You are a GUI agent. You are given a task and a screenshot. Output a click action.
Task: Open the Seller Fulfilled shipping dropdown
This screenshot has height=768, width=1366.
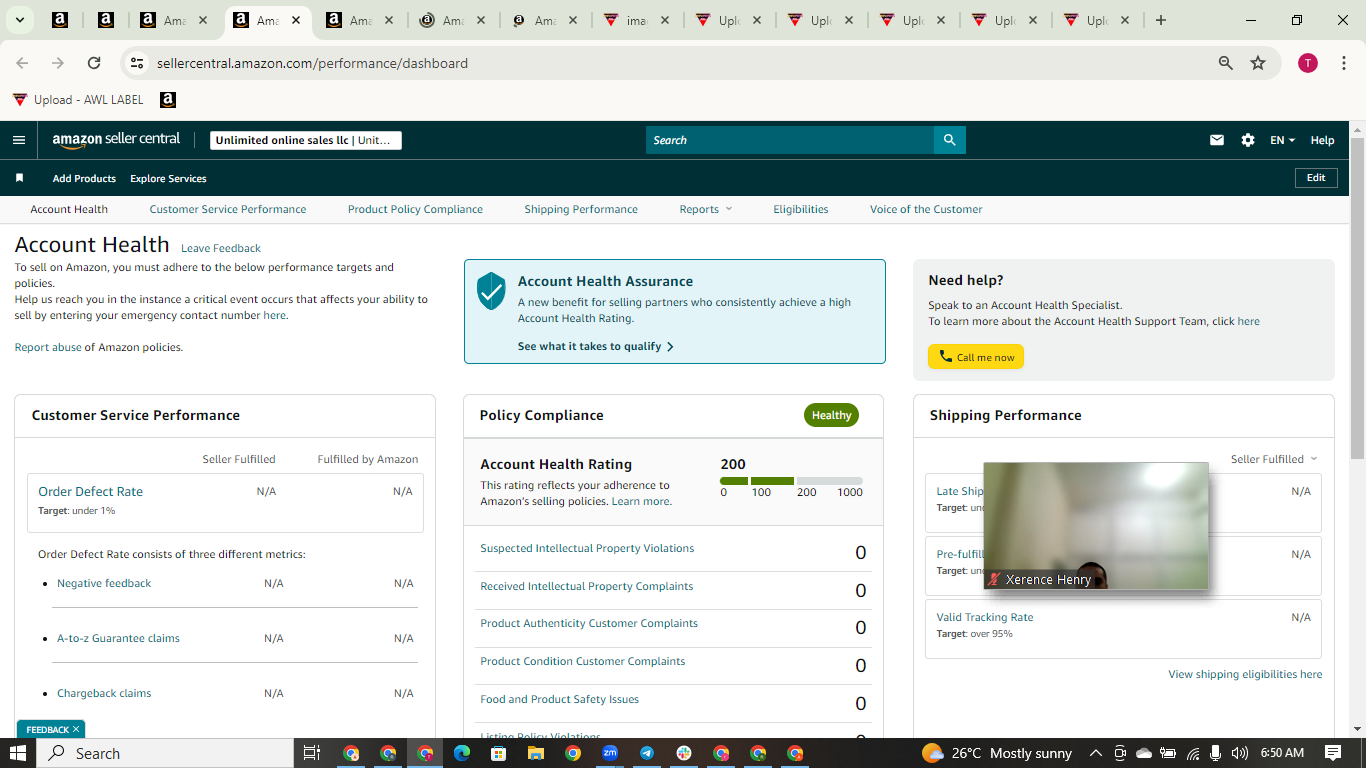(1274, 459)
